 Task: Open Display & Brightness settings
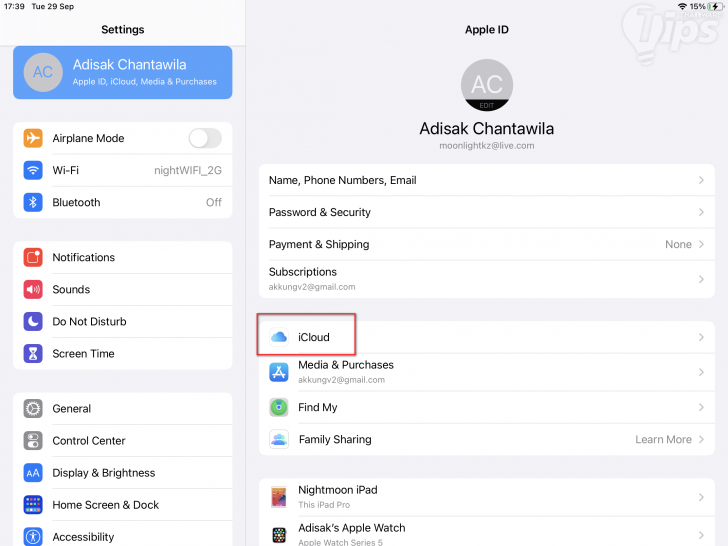pos(123,473)
